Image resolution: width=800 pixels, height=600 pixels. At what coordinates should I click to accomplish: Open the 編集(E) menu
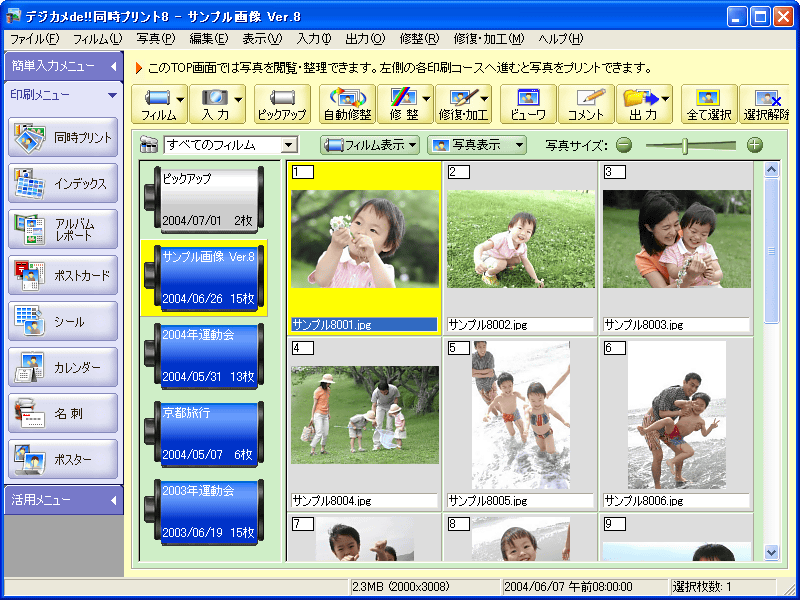[x=209, y=39]
